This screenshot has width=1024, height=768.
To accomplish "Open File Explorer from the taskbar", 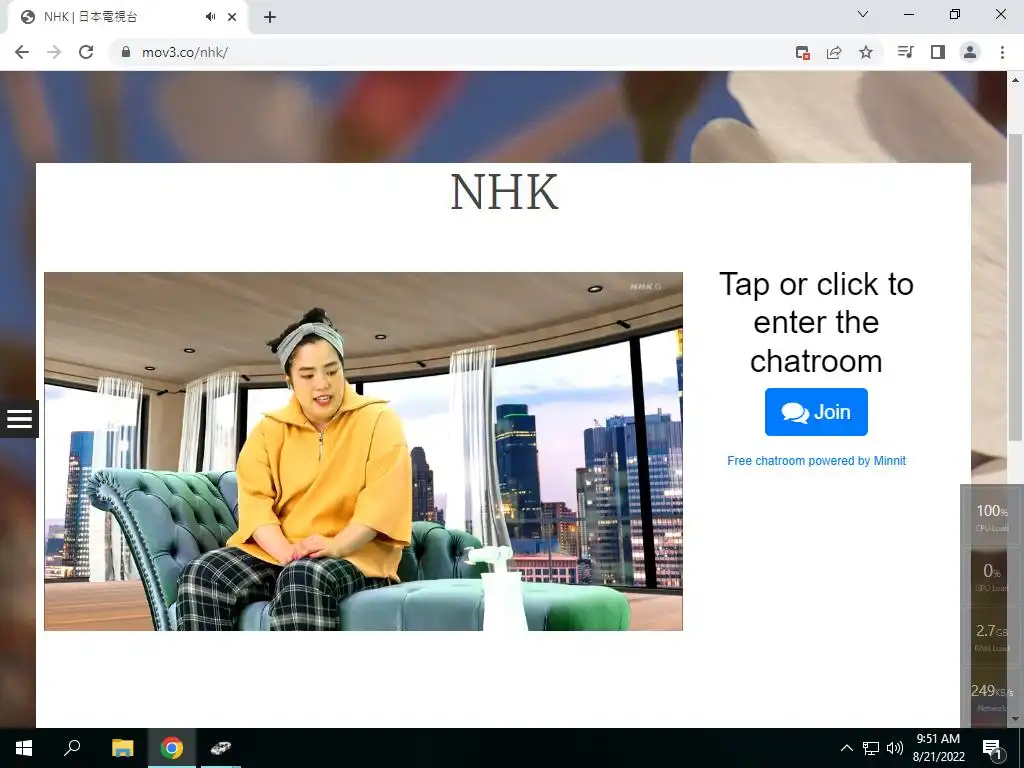I will [122, 748].
